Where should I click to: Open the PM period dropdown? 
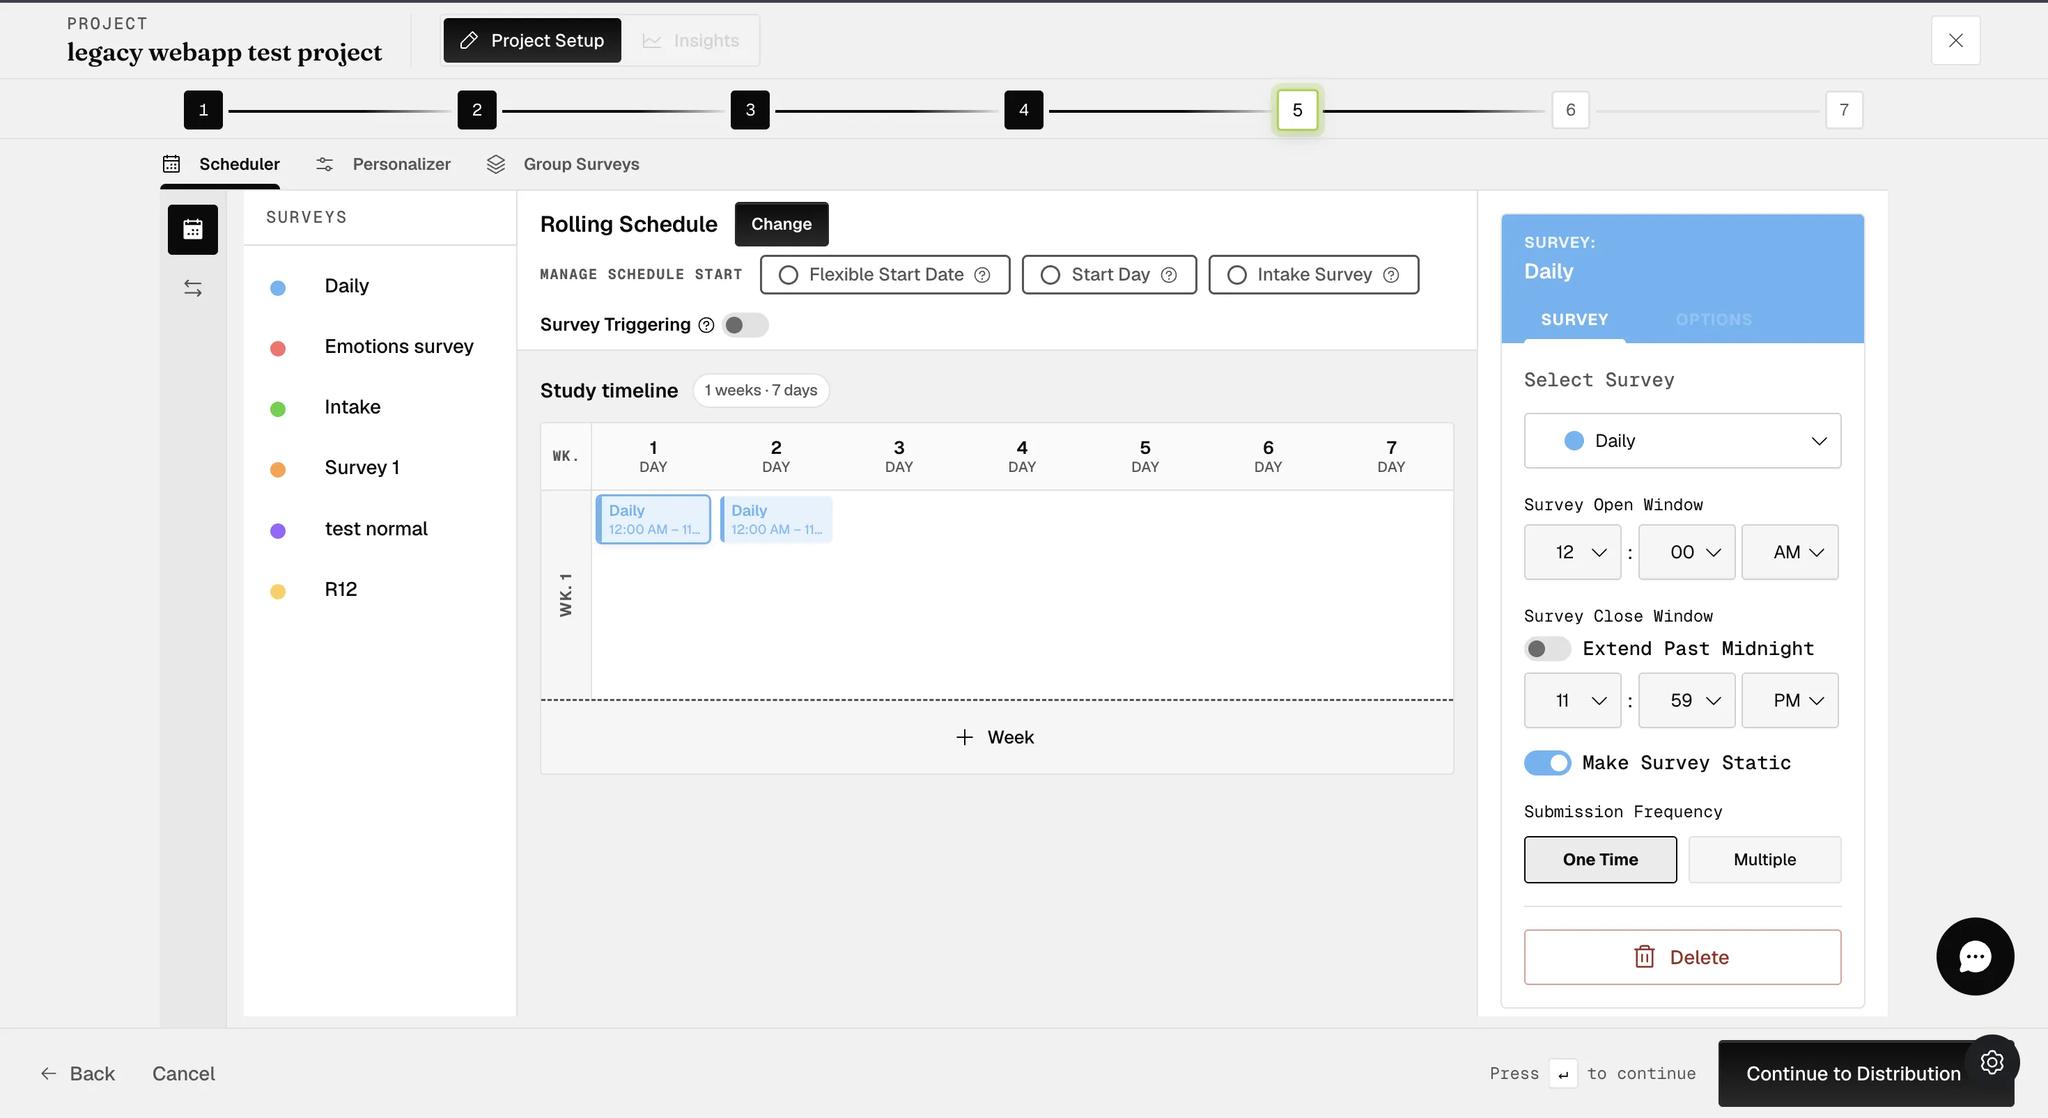1790,700
